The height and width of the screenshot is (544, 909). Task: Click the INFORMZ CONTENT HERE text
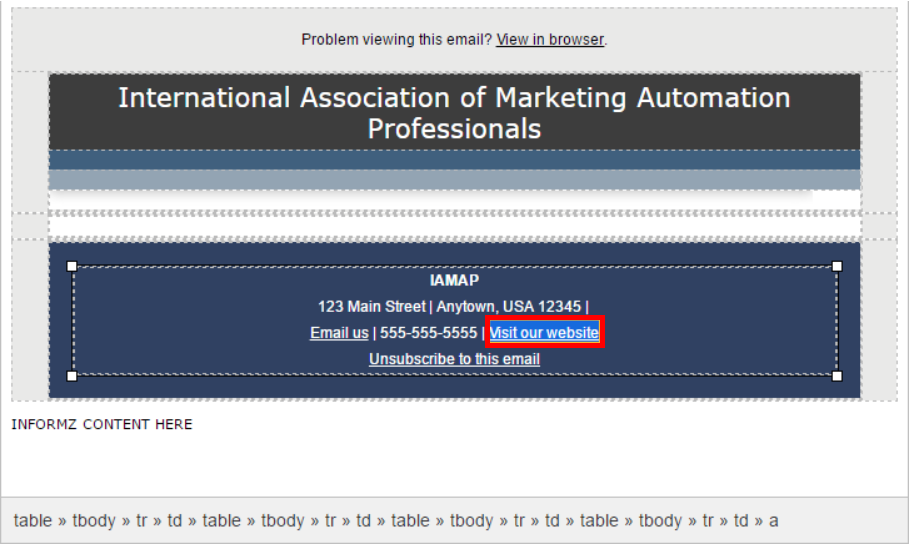tap(102, 425)
